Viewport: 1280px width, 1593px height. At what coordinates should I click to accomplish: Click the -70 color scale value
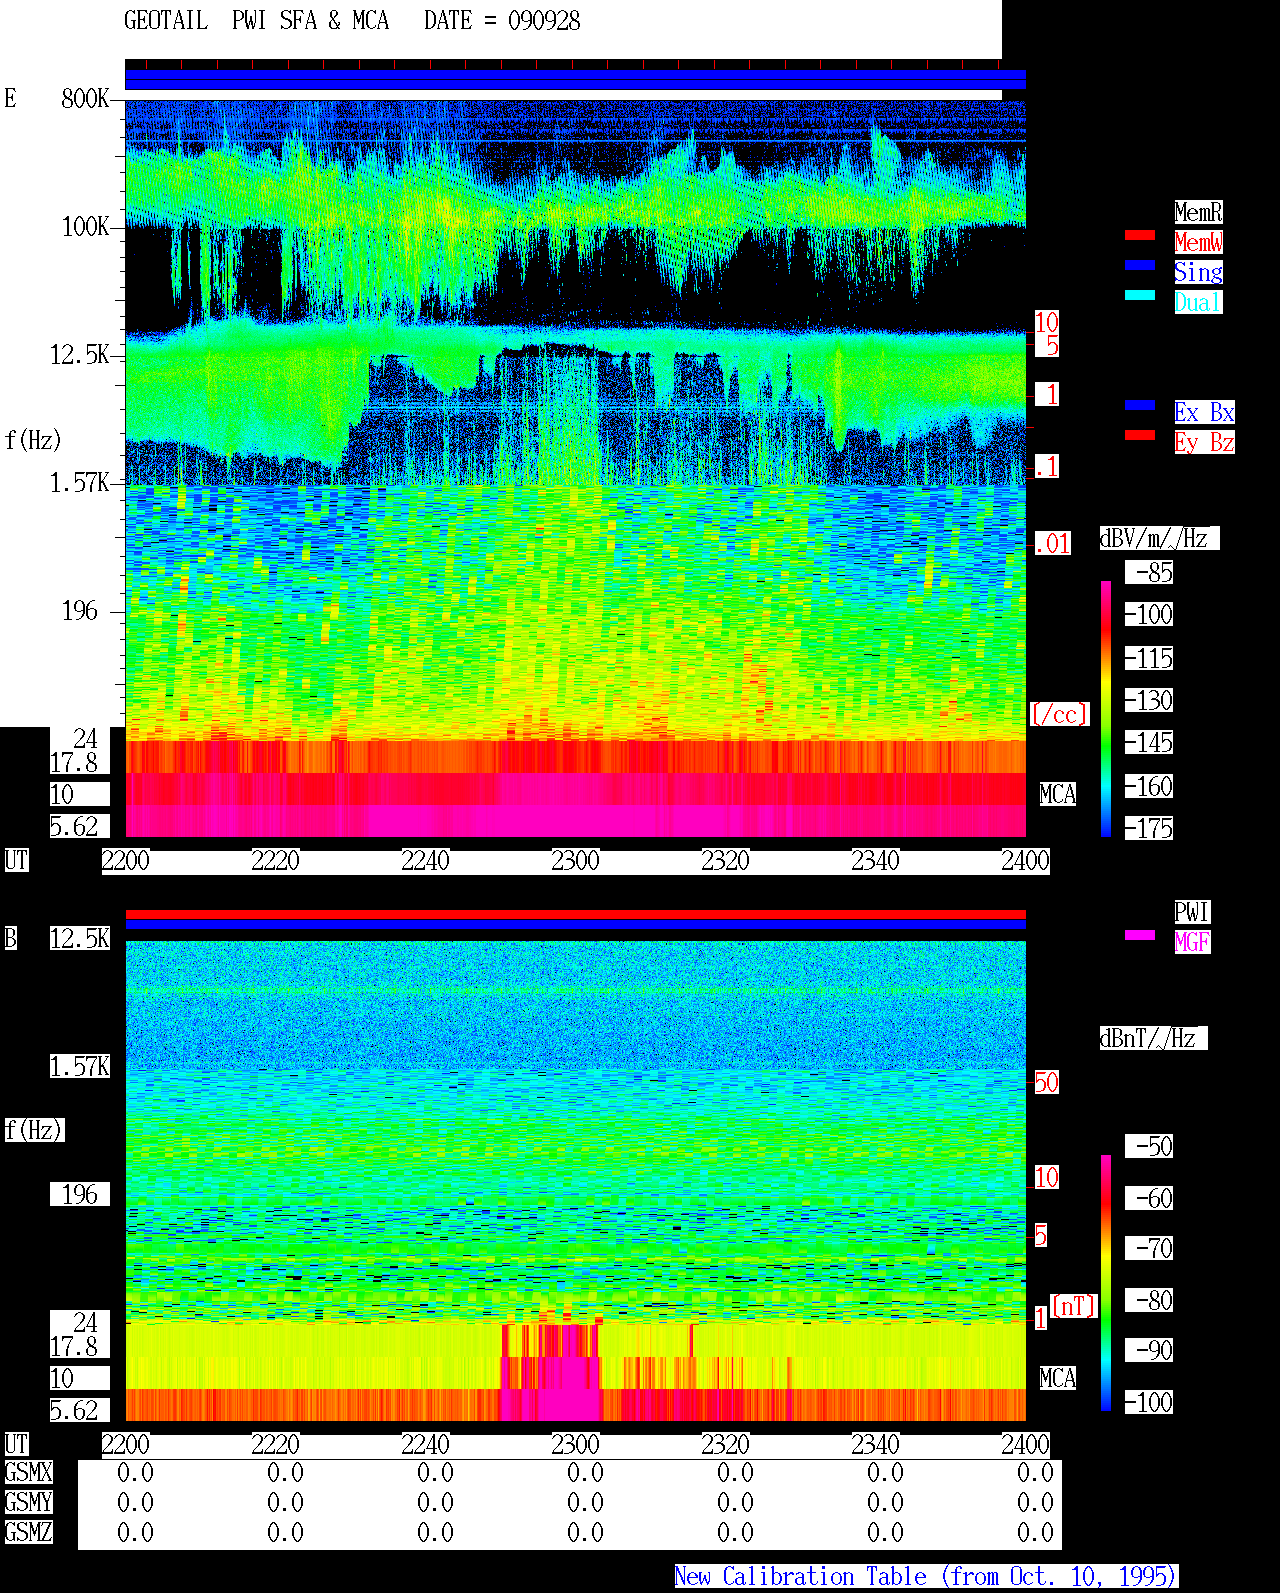point(1150,1248)
